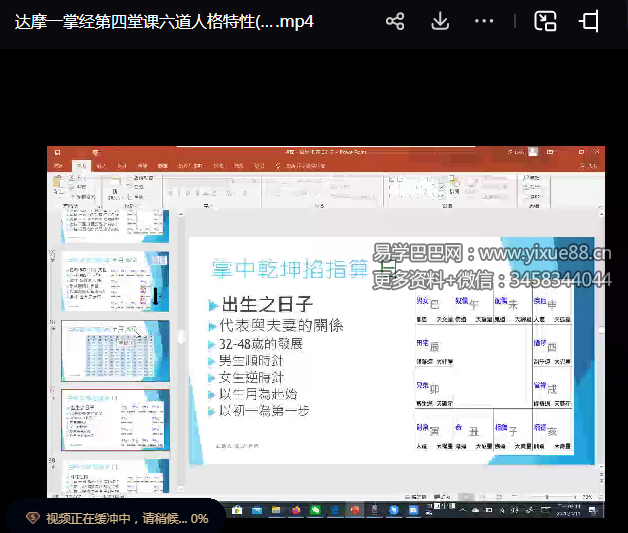Click the 出生之日子 bullet on the slide
The width and height of the screenshot is (628, 533).
coord(266,305)
